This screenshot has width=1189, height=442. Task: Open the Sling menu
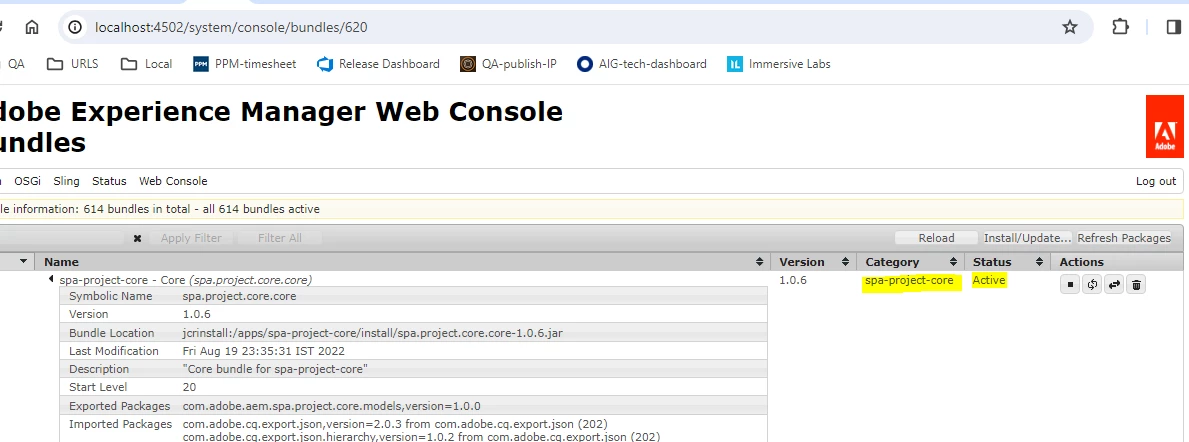pos(67,181)
